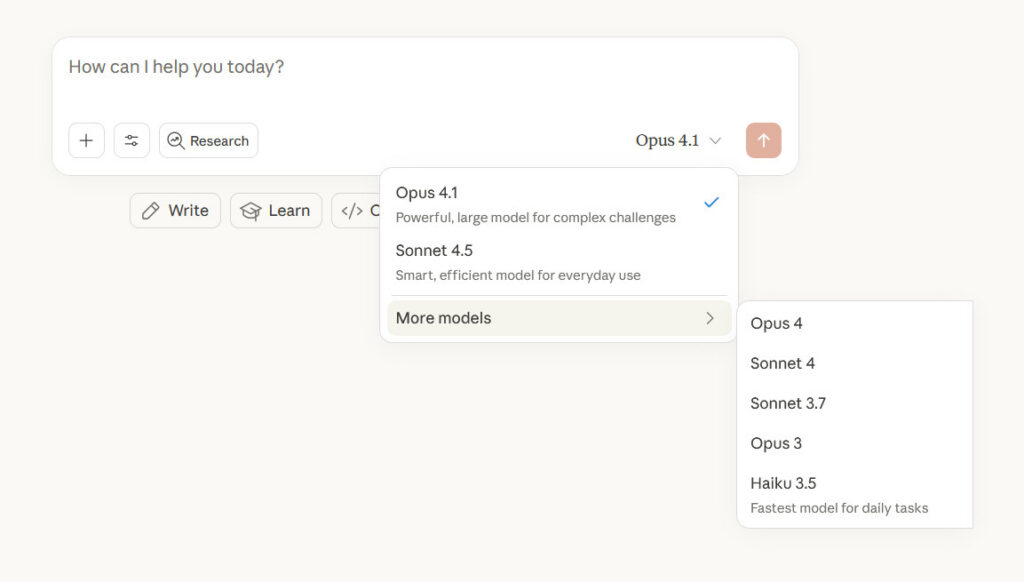Click the graduation cap icon beside Learn
The image size is (1024, 582).
click(x=252, y=210)
